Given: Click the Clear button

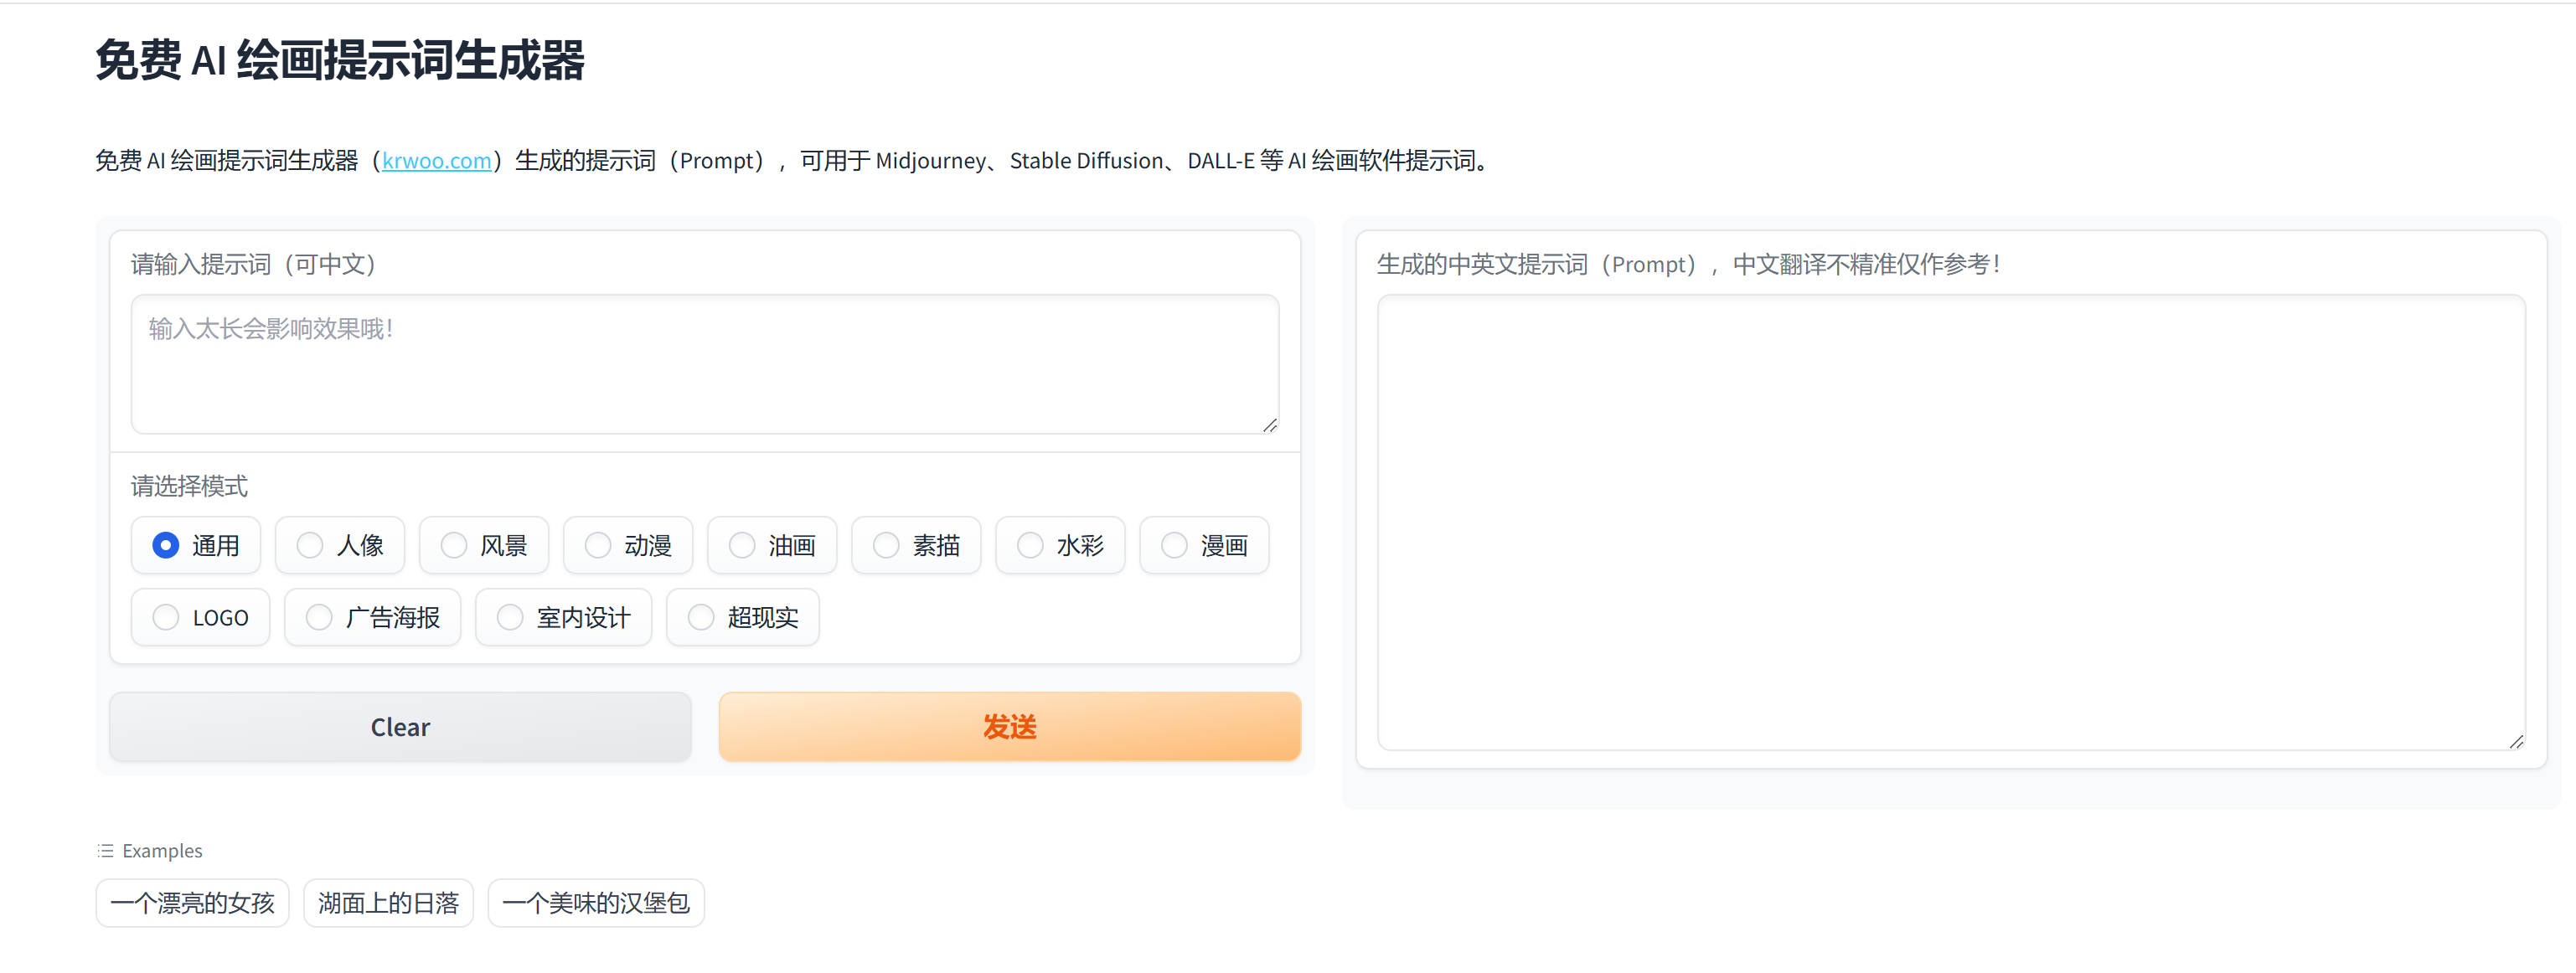Looking at the screenshot, I should tap(400, 727).
